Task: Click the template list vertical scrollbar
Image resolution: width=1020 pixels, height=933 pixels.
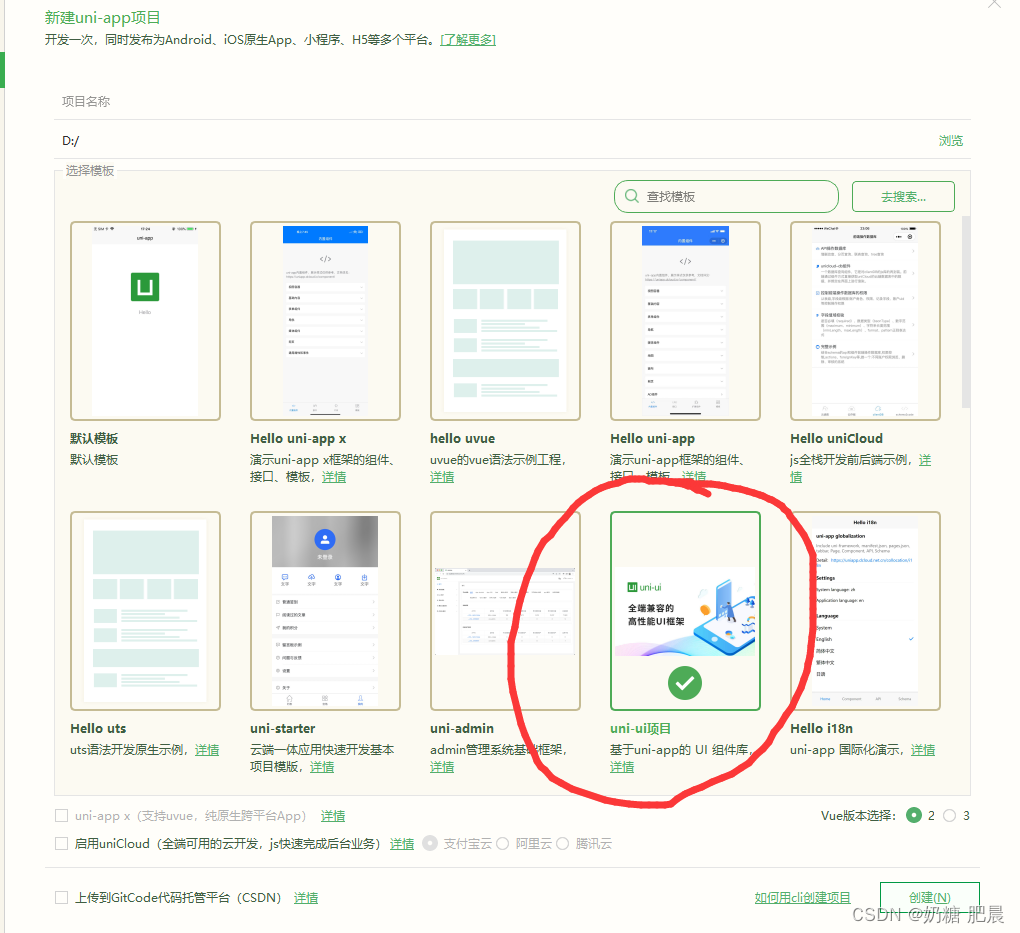Action: (x=965, y=312)
